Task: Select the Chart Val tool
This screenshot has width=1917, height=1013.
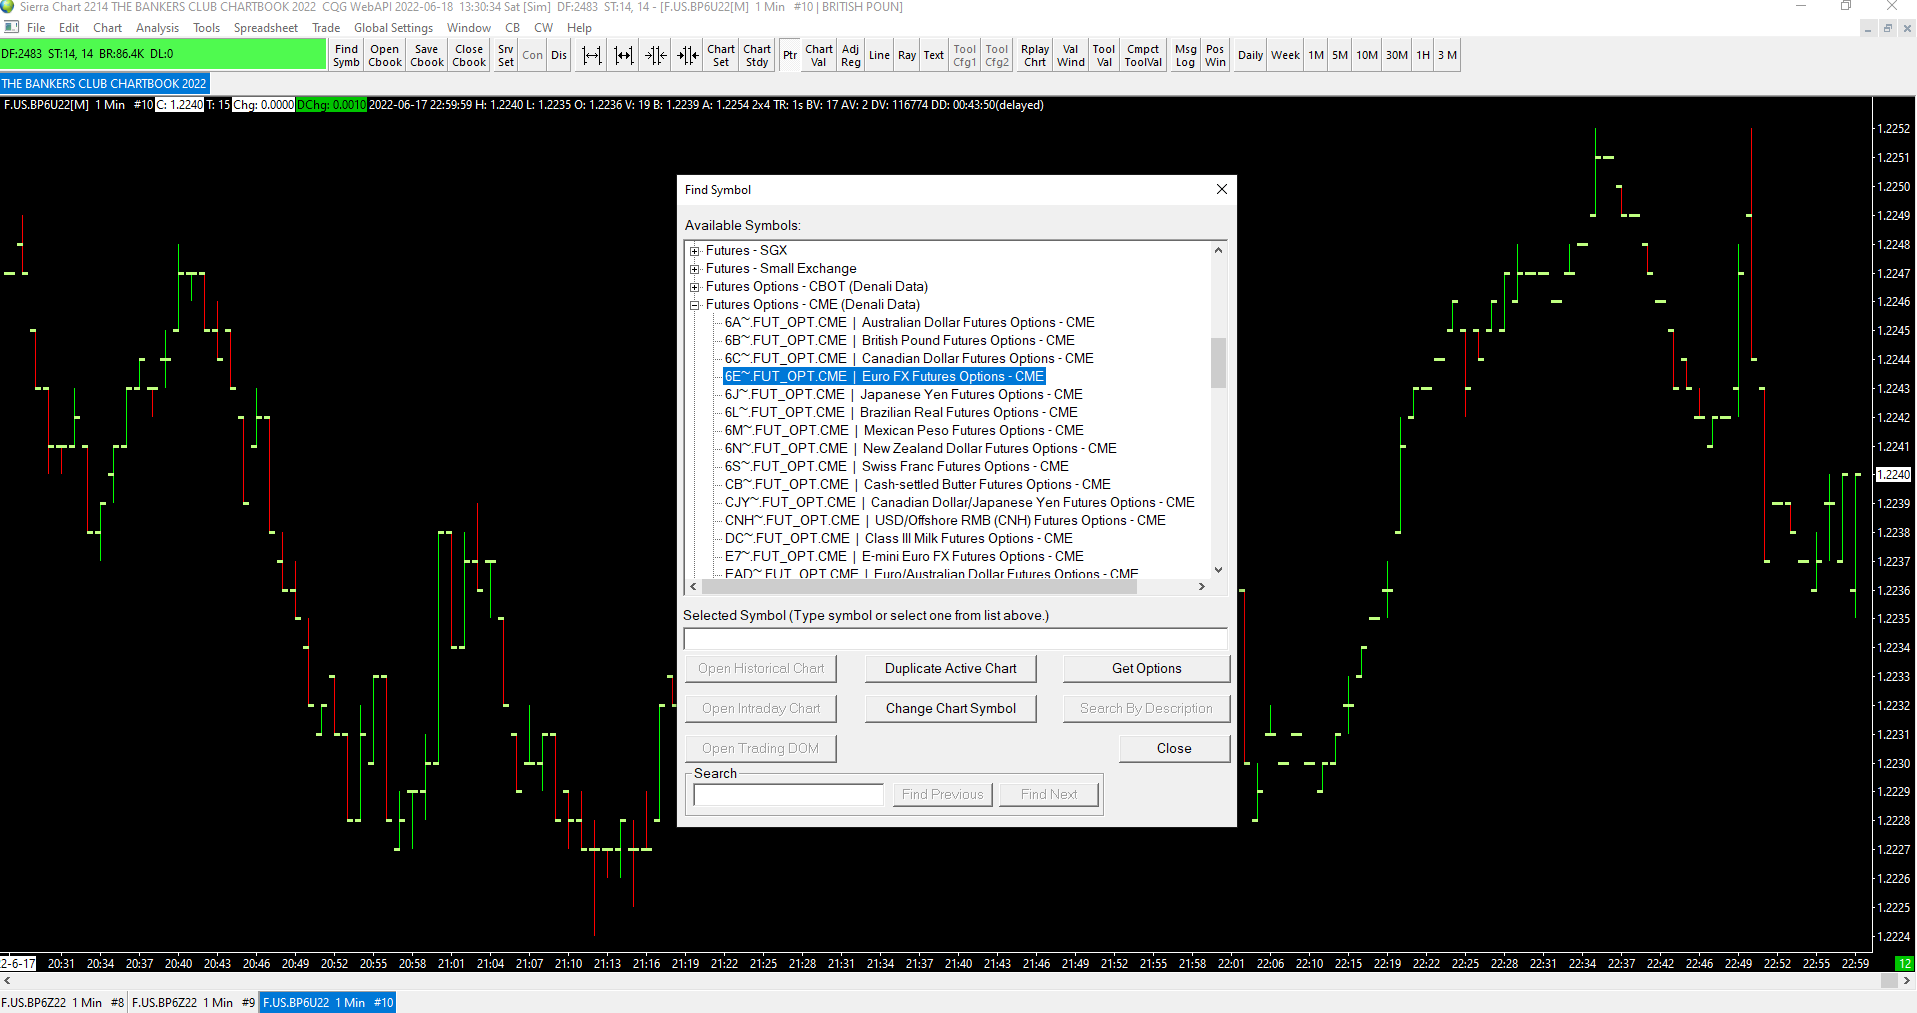Action: pyautogui.click(x=819, y=55)
